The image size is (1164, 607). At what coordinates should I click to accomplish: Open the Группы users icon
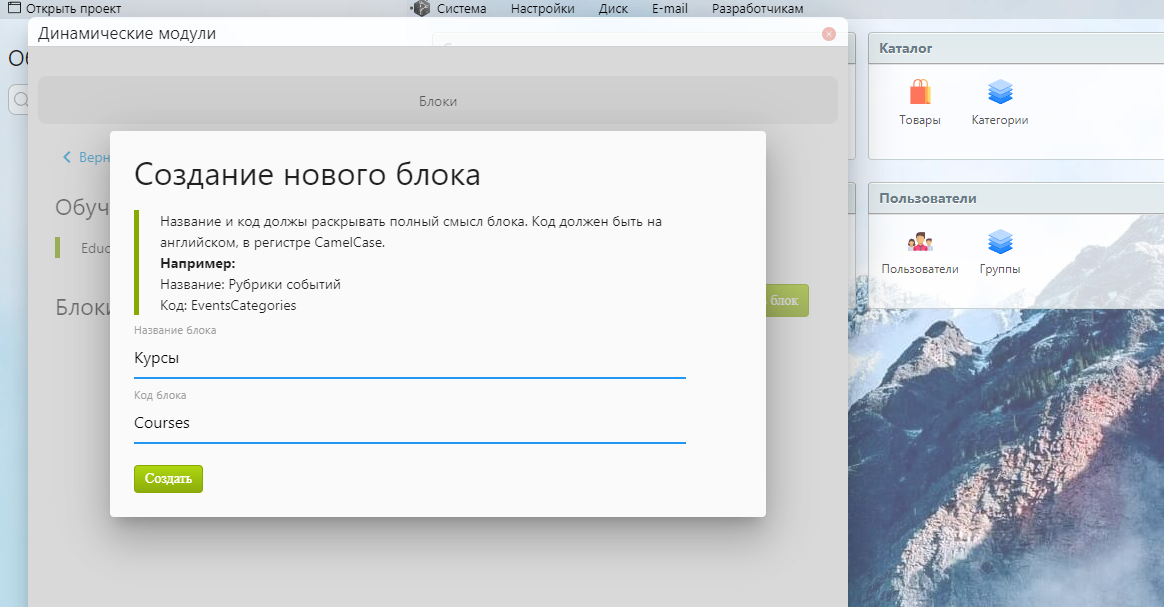1000,243
